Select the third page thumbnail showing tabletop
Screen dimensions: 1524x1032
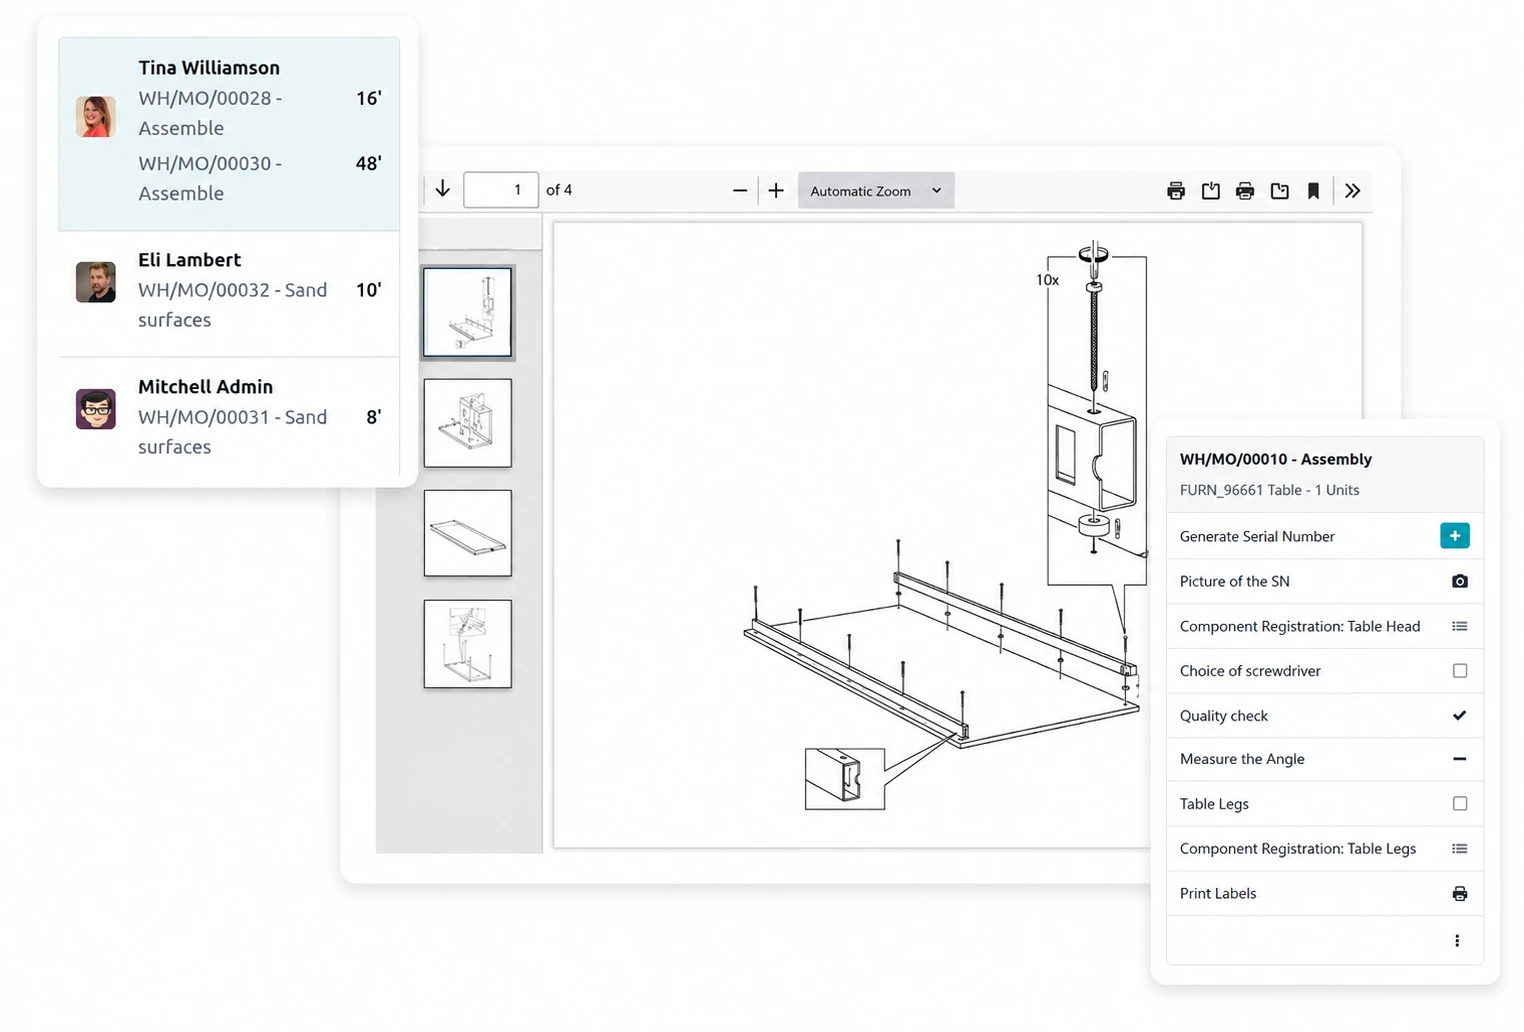pos(467,533)
